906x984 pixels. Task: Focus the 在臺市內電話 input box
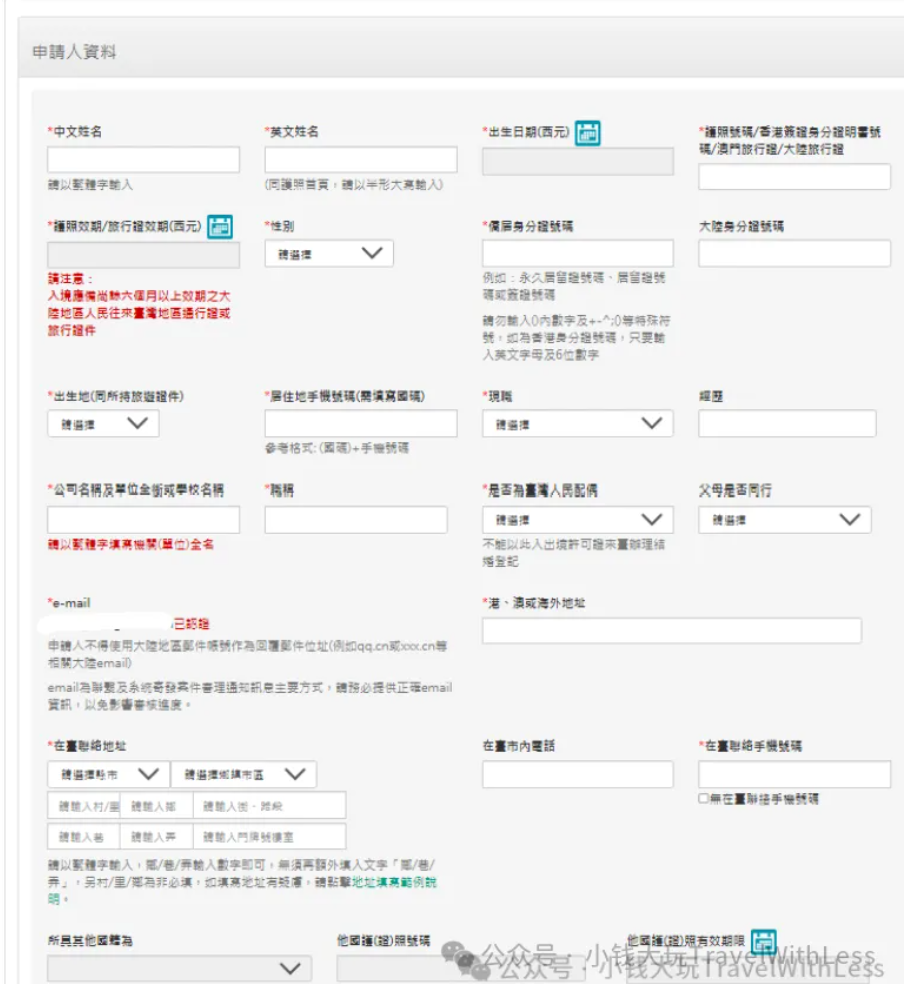coord(577,774)
